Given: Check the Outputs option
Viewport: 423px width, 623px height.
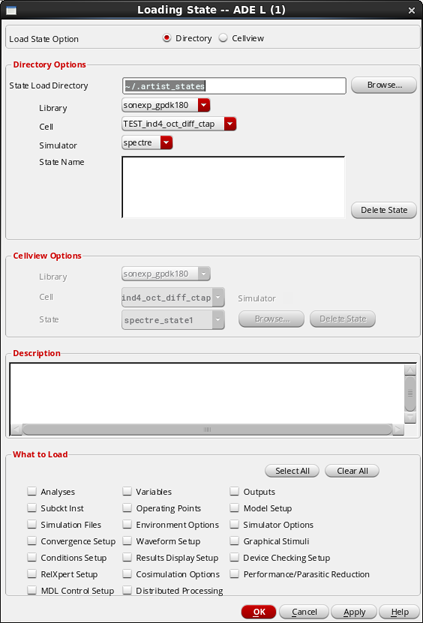Looking at the screenshot, I should tap(234, 491).
